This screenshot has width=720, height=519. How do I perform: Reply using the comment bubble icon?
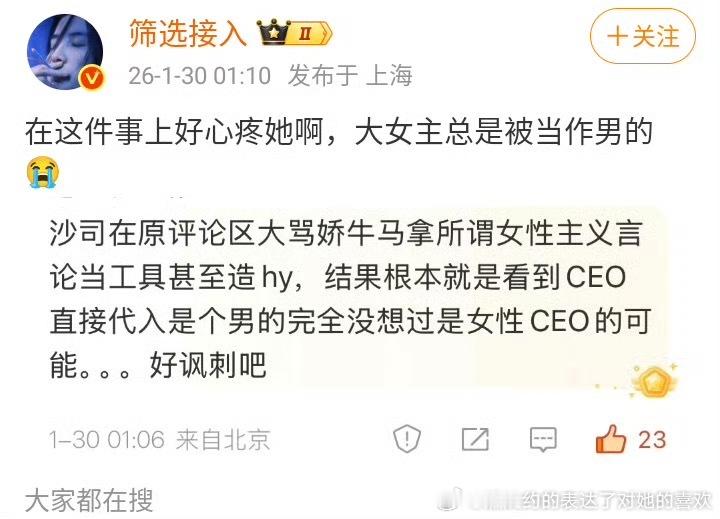[x=543, y=440]
